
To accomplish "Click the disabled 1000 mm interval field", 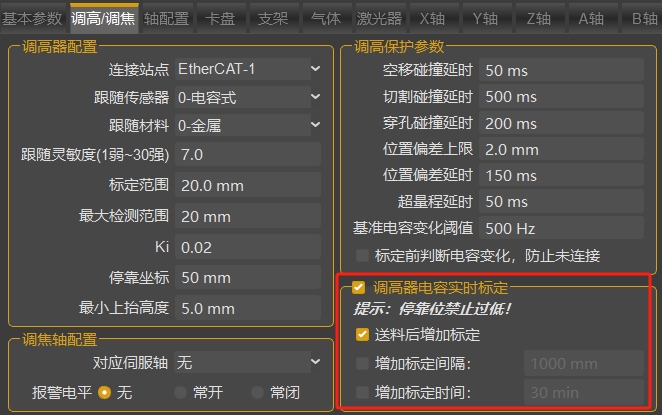I will [x=584, y=363].
